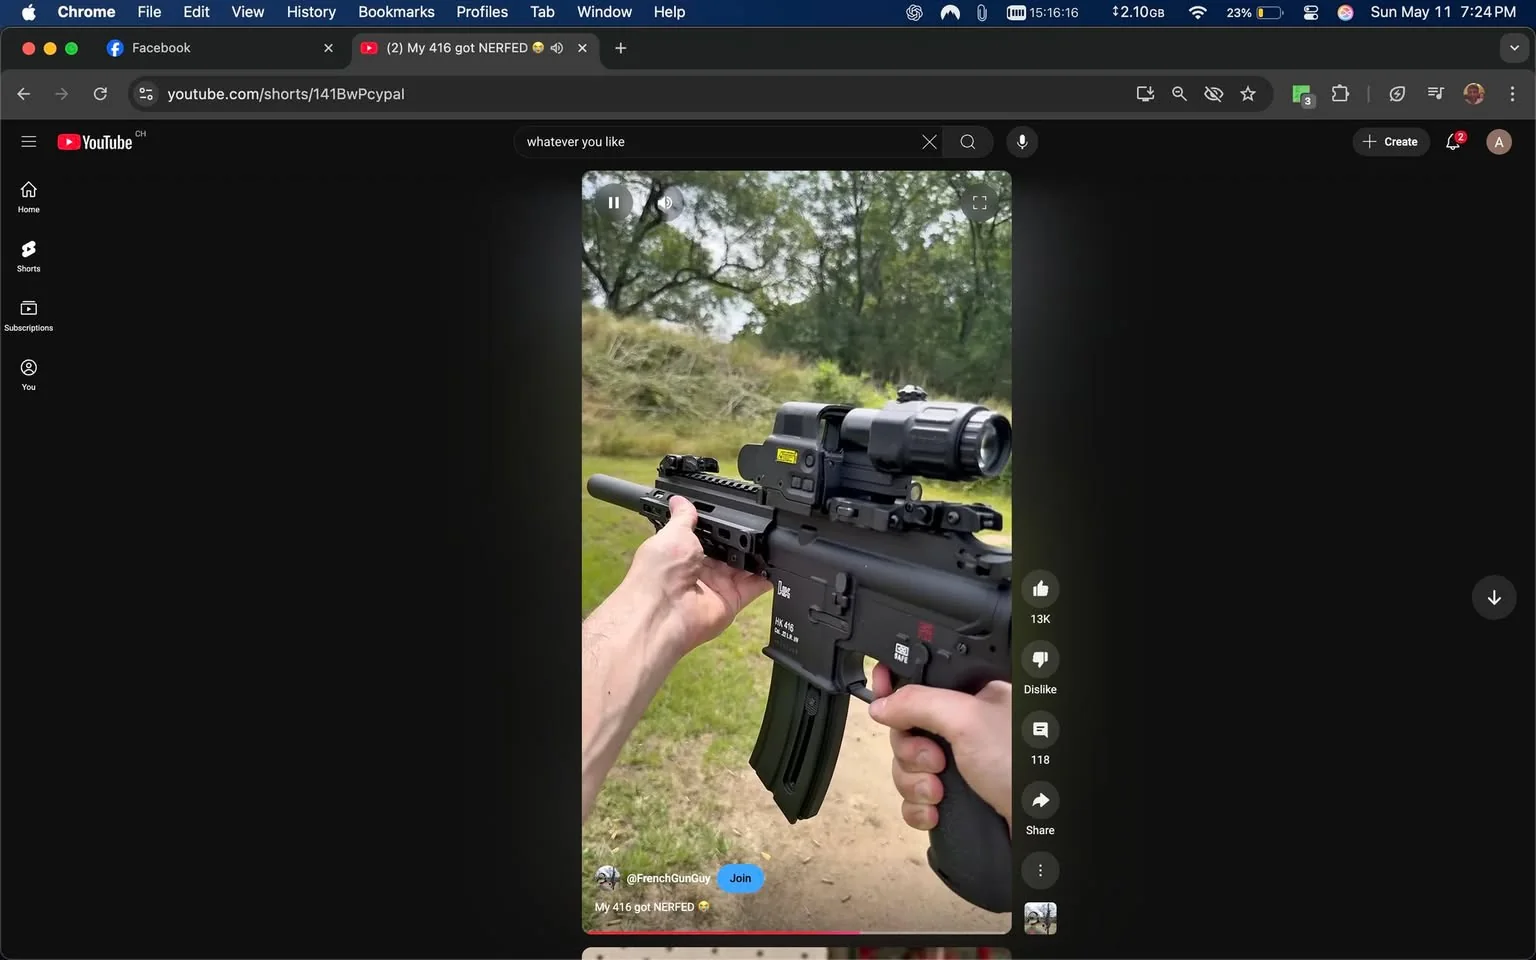The height and width of the screenshot is (960, 1536).
Task: Click the video title My 416 got NERFED
Action: tap(651, 907)
